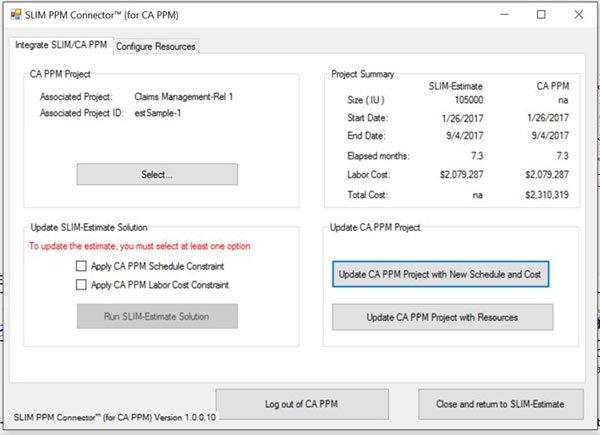Click the CA PPM column header in Project Summary
The width and height of the screenshot is (600, 435).
553,86
